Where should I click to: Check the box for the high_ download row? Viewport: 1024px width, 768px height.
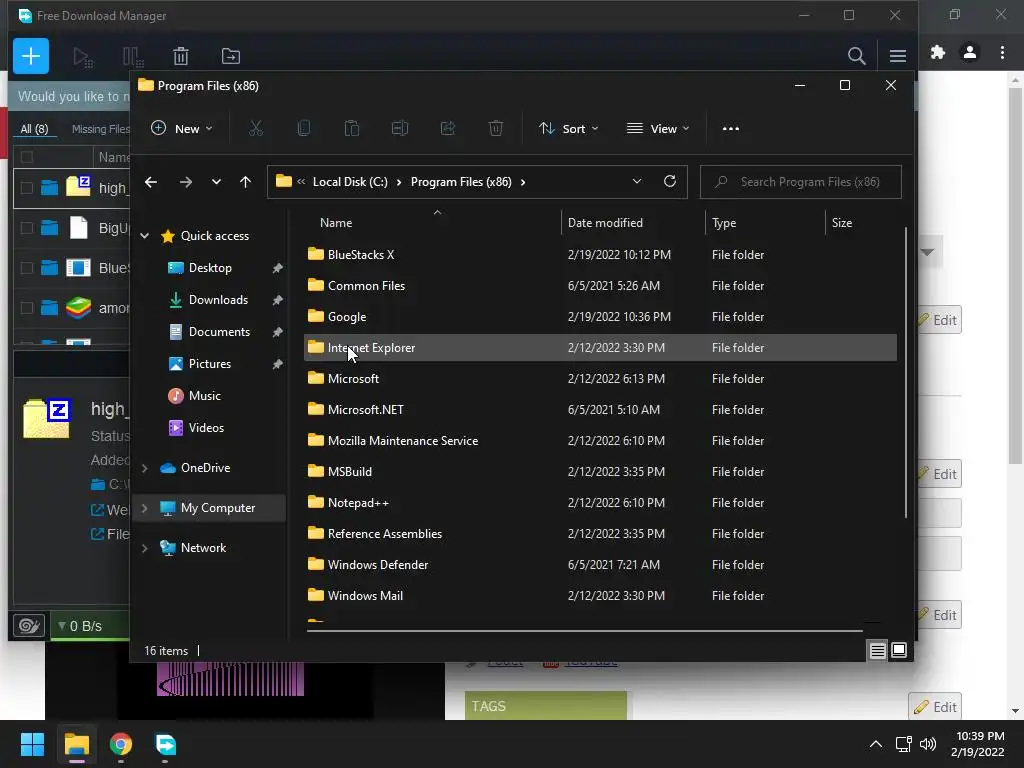(x=27, y=188)
